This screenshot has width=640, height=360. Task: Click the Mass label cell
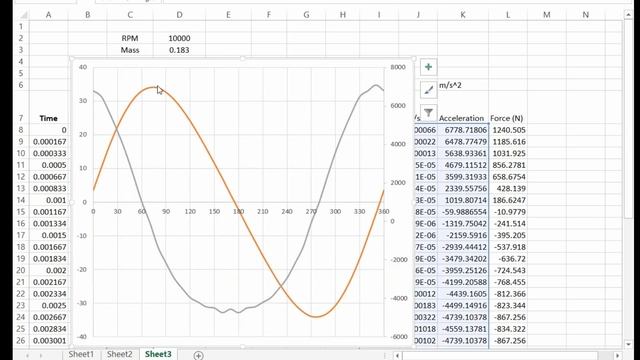[x=130, y=50]
